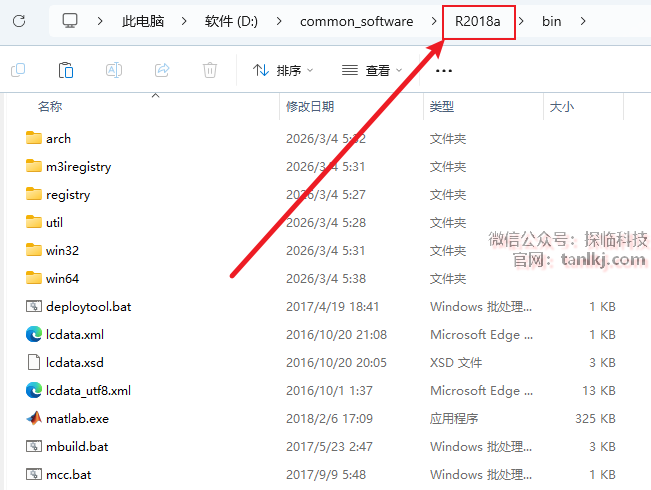Expand chevron after bin breadcrumb

click(583, 21)
